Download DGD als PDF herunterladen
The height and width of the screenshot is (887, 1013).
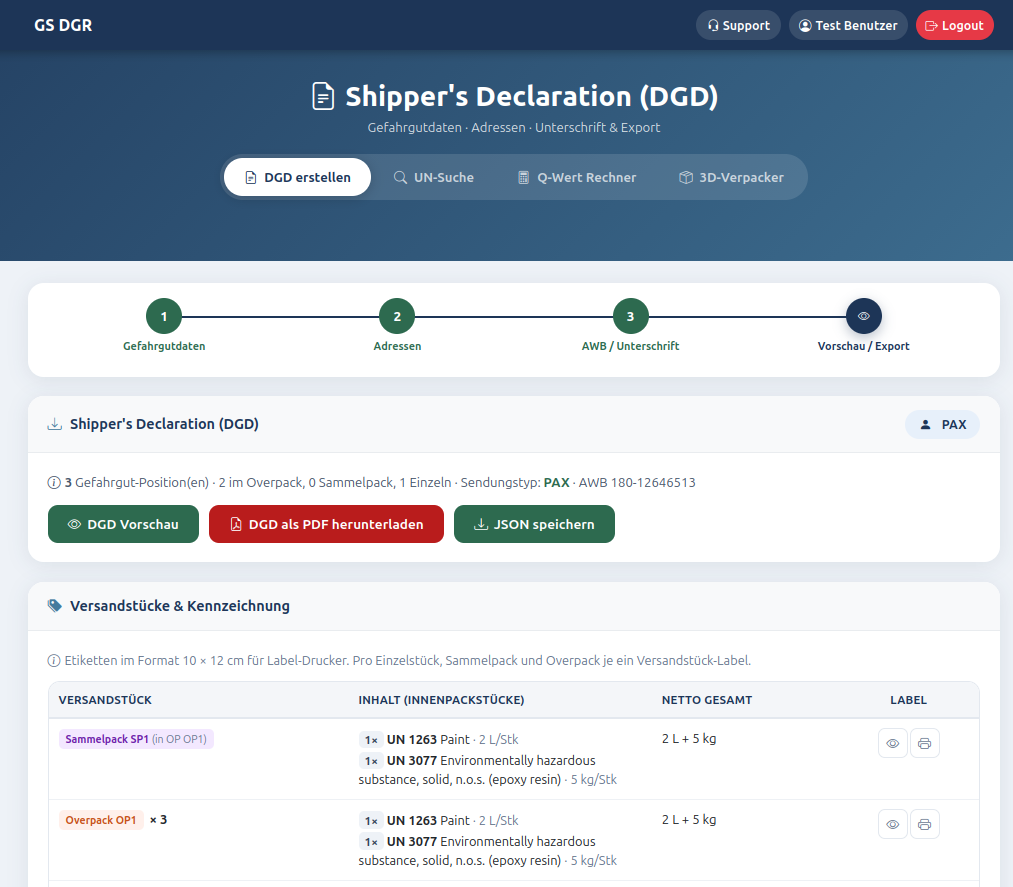(326, 524)
